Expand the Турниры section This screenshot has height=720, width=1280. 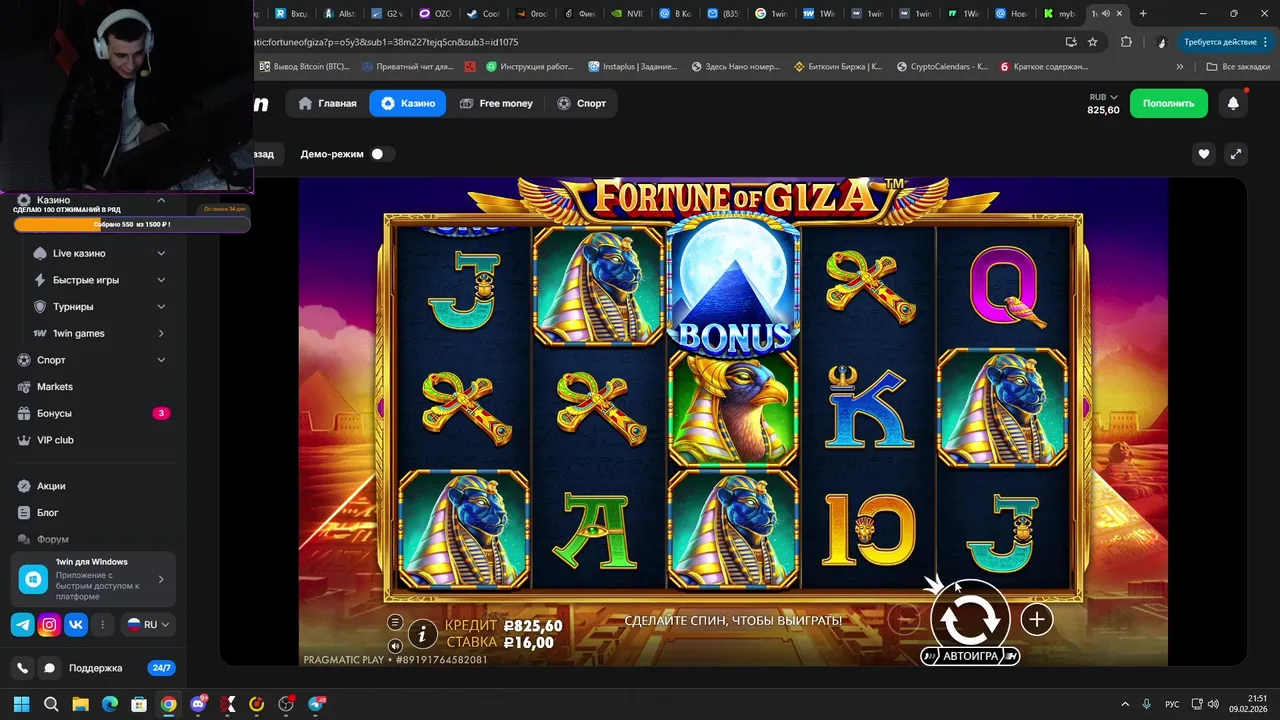pyautogui.click(x=161, y=307)
